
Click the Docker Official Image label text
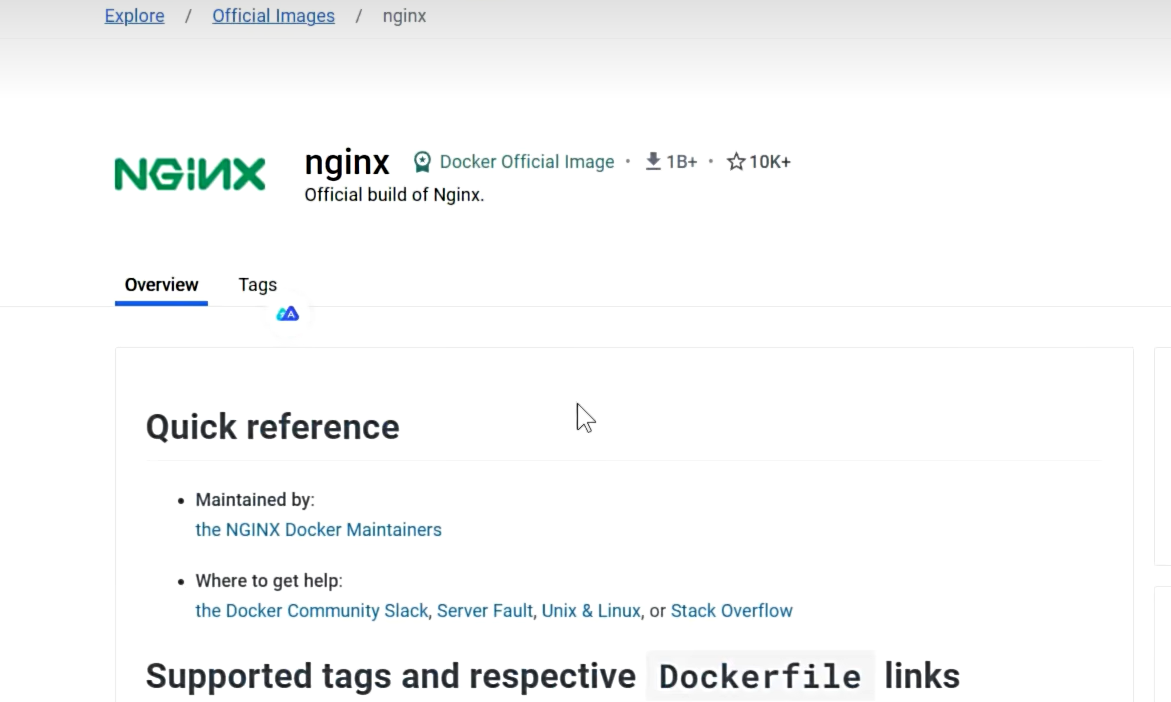click(527, 162)
